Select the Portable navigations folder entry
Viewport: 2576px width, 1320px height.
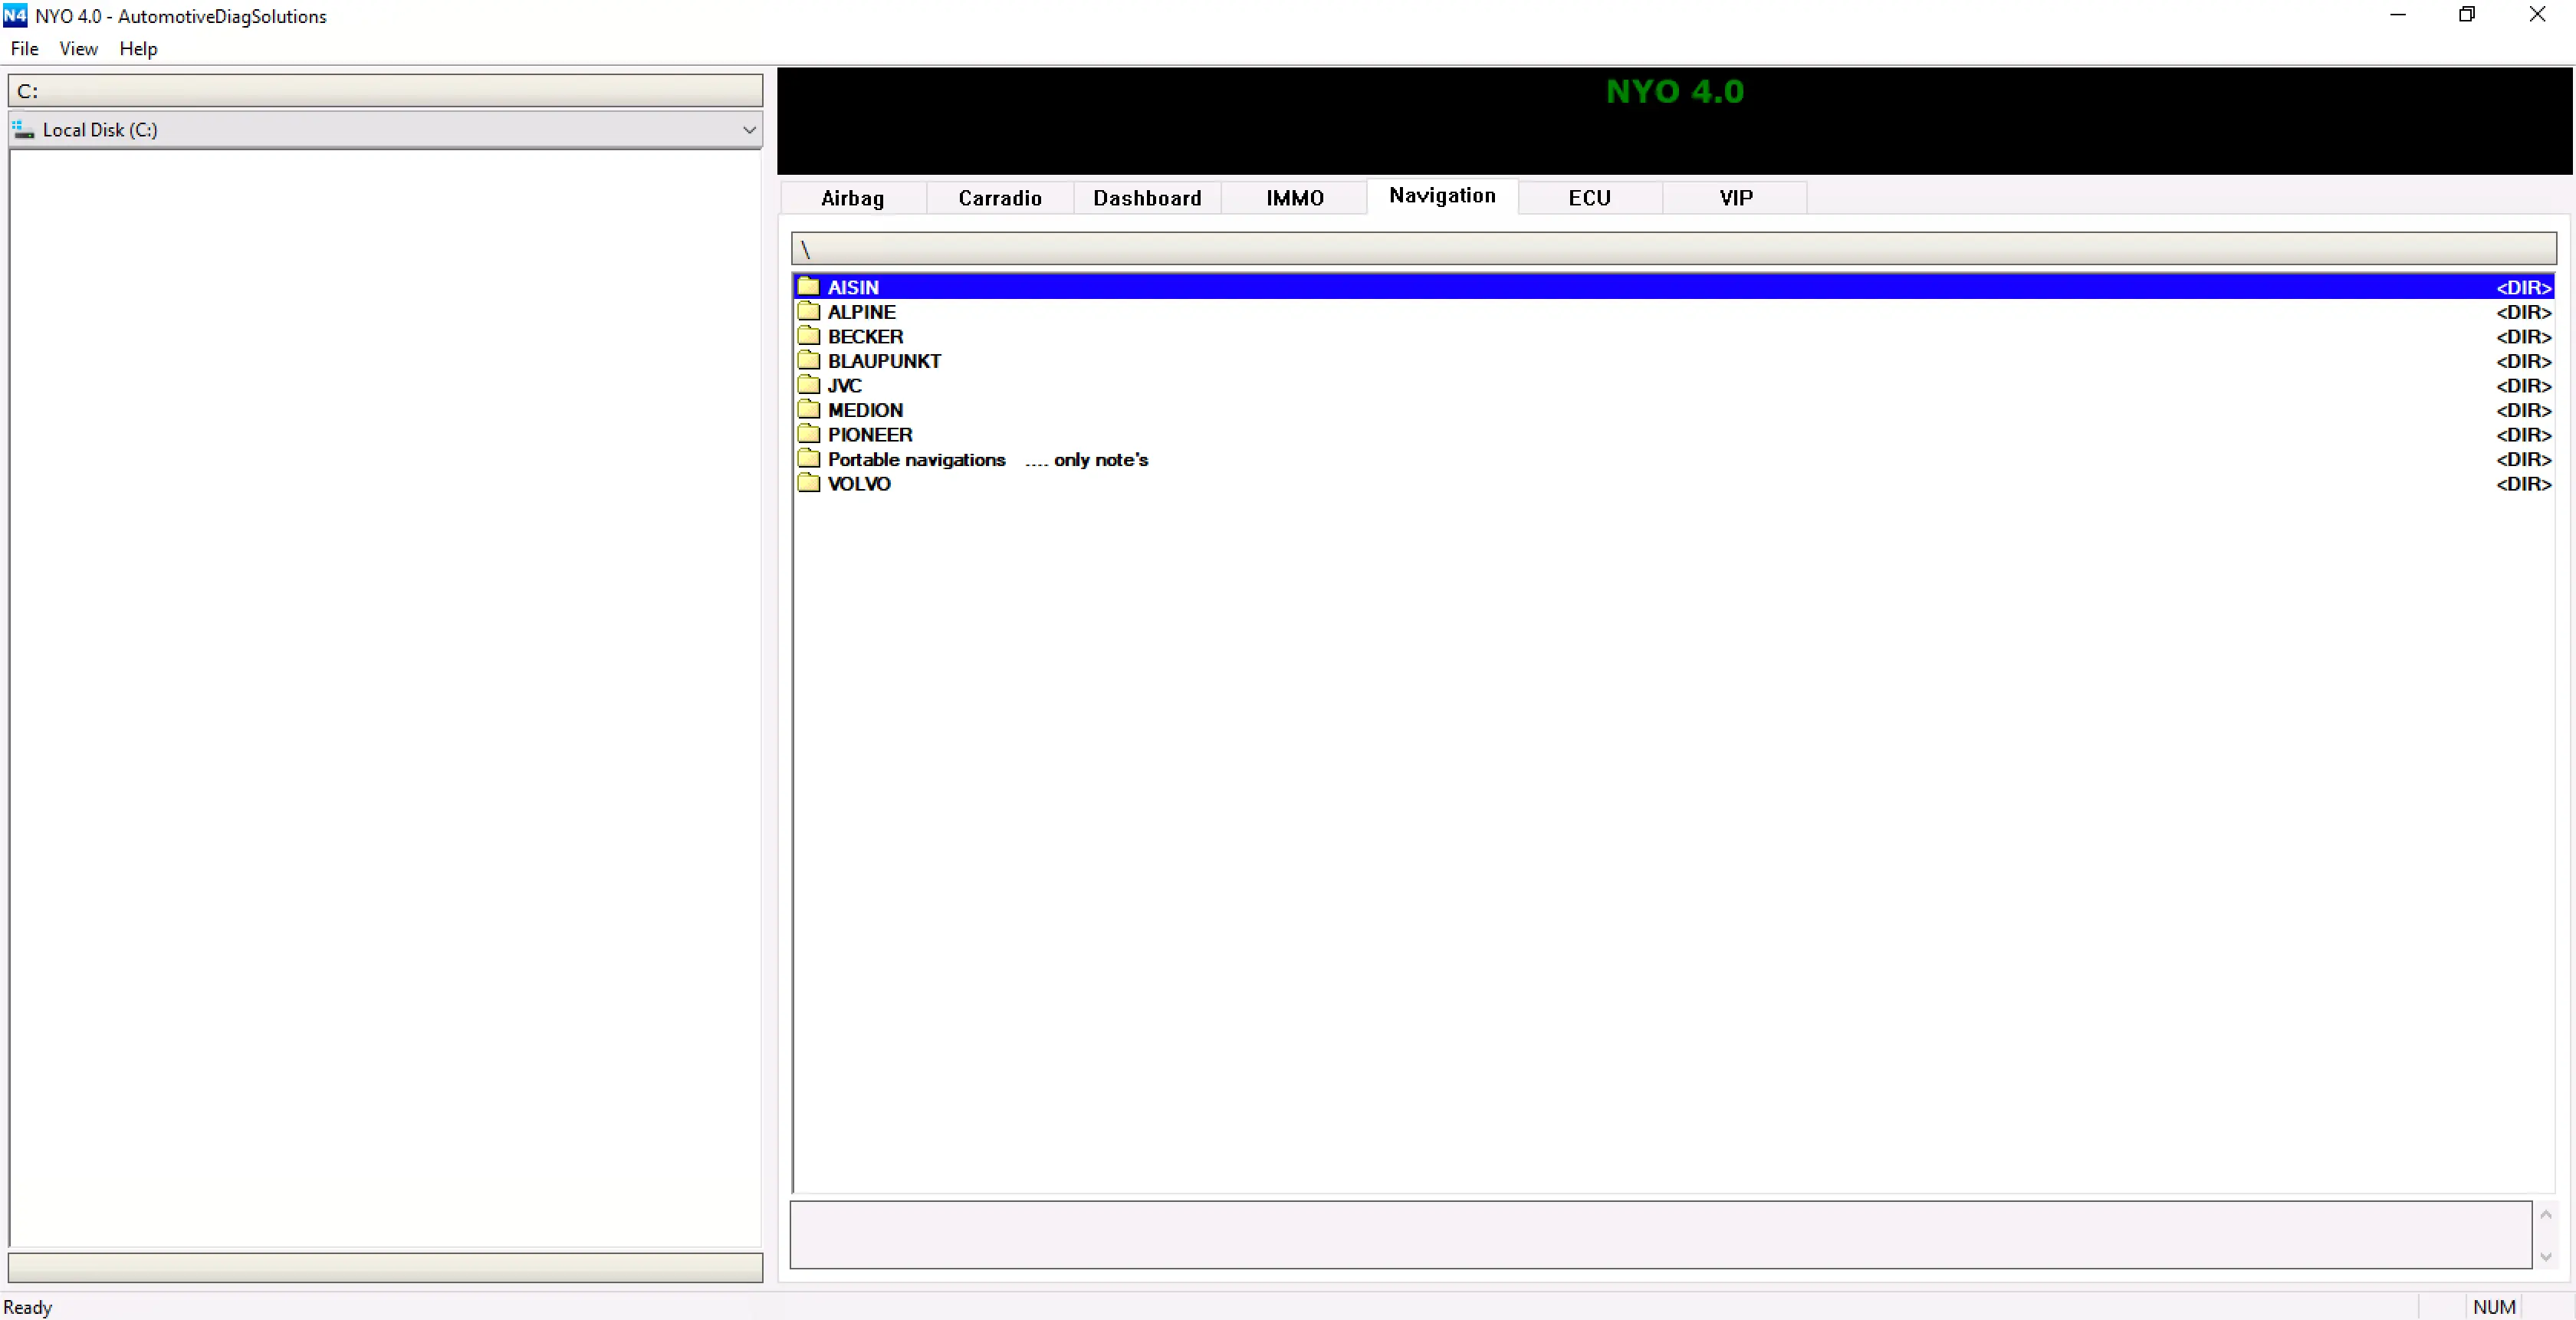click(916, 459)
